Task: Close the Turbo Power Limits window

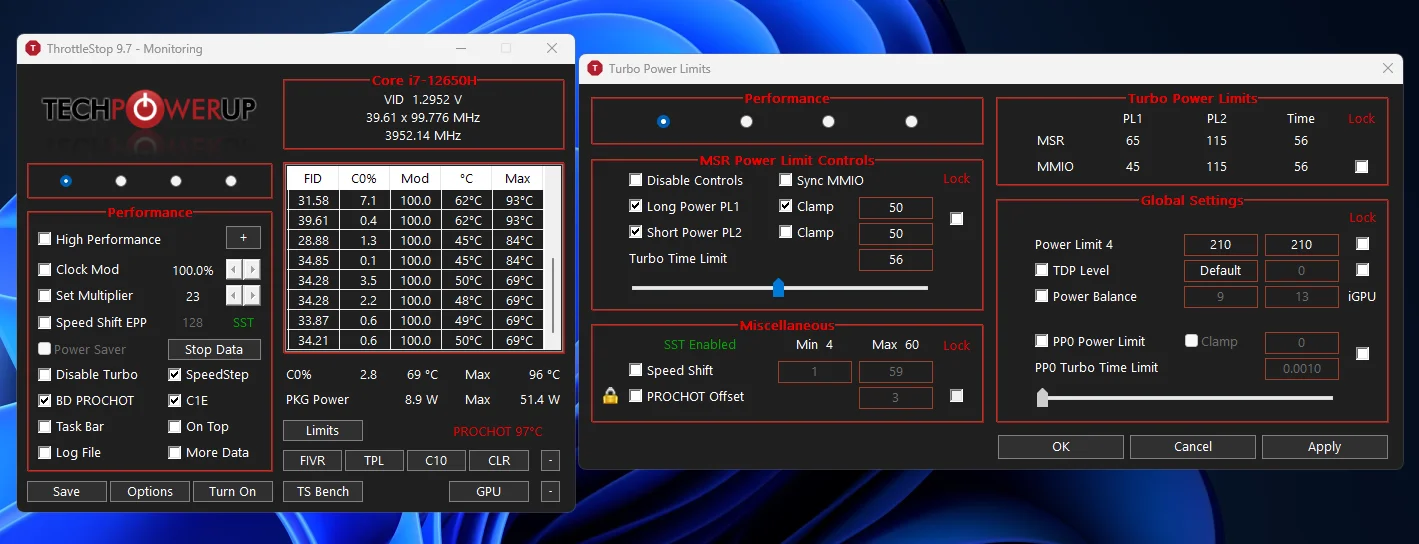Action: 1387,68
